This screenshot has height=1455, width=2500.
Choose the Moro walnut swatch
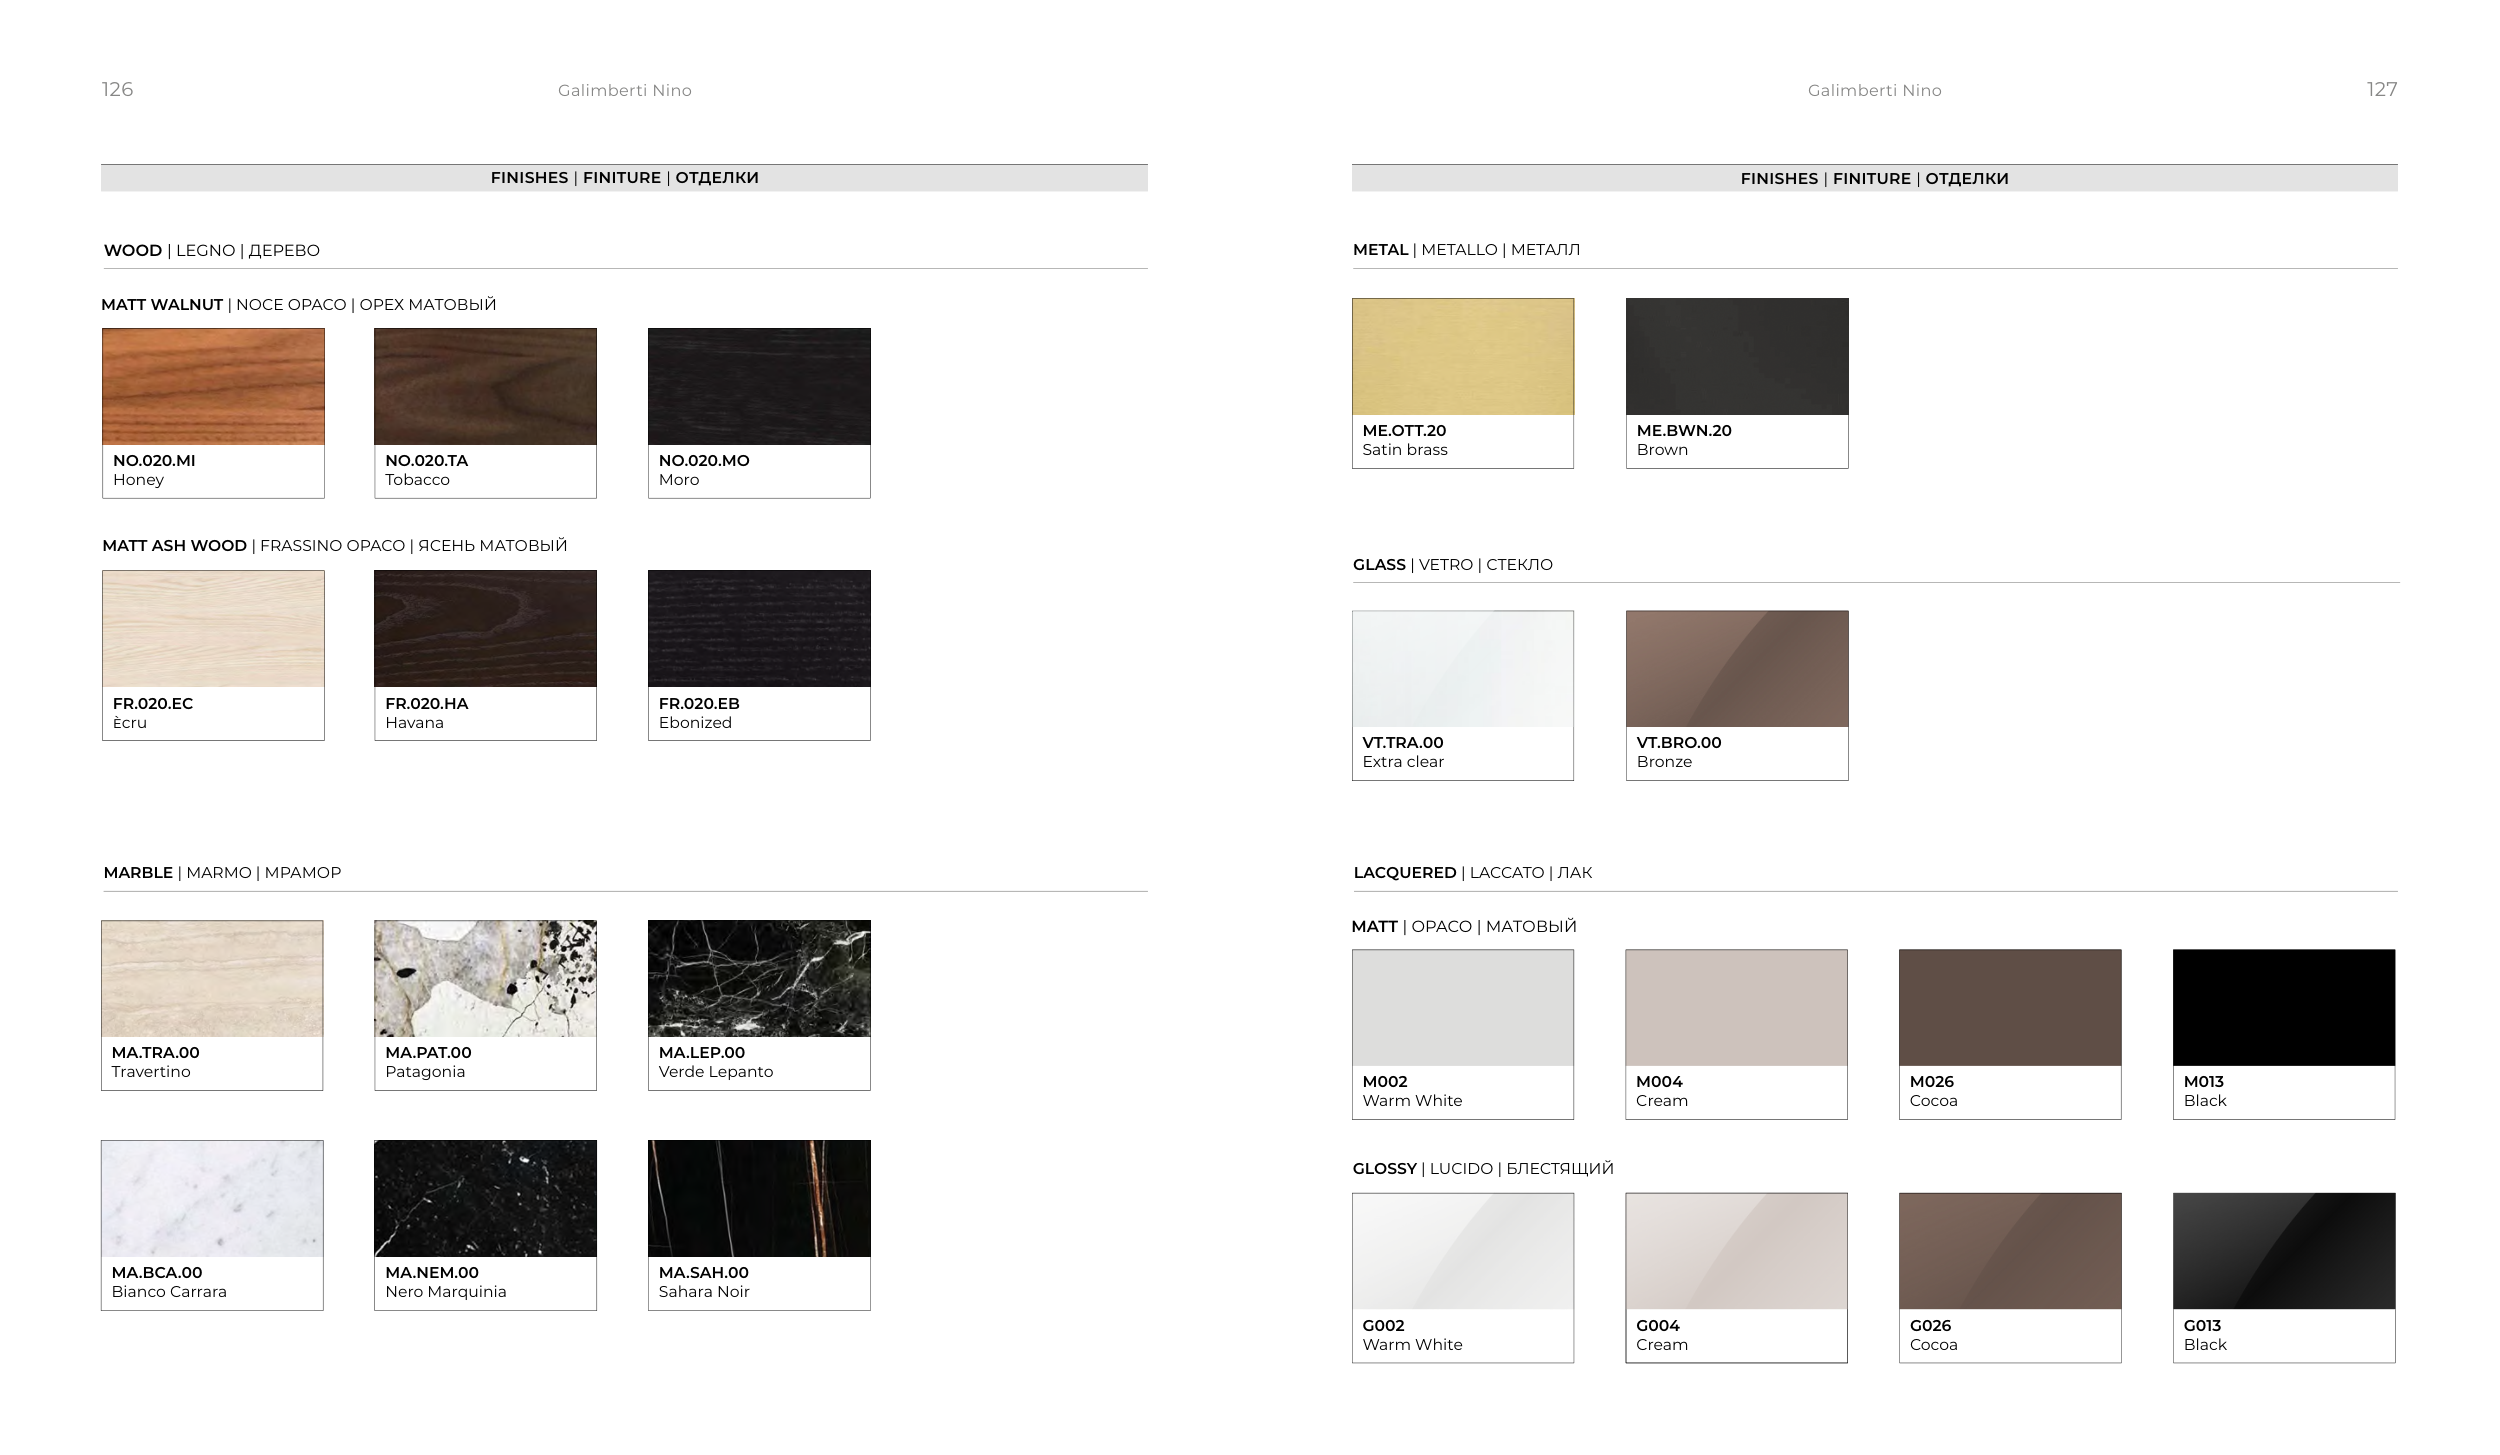[x=759, y=386]
